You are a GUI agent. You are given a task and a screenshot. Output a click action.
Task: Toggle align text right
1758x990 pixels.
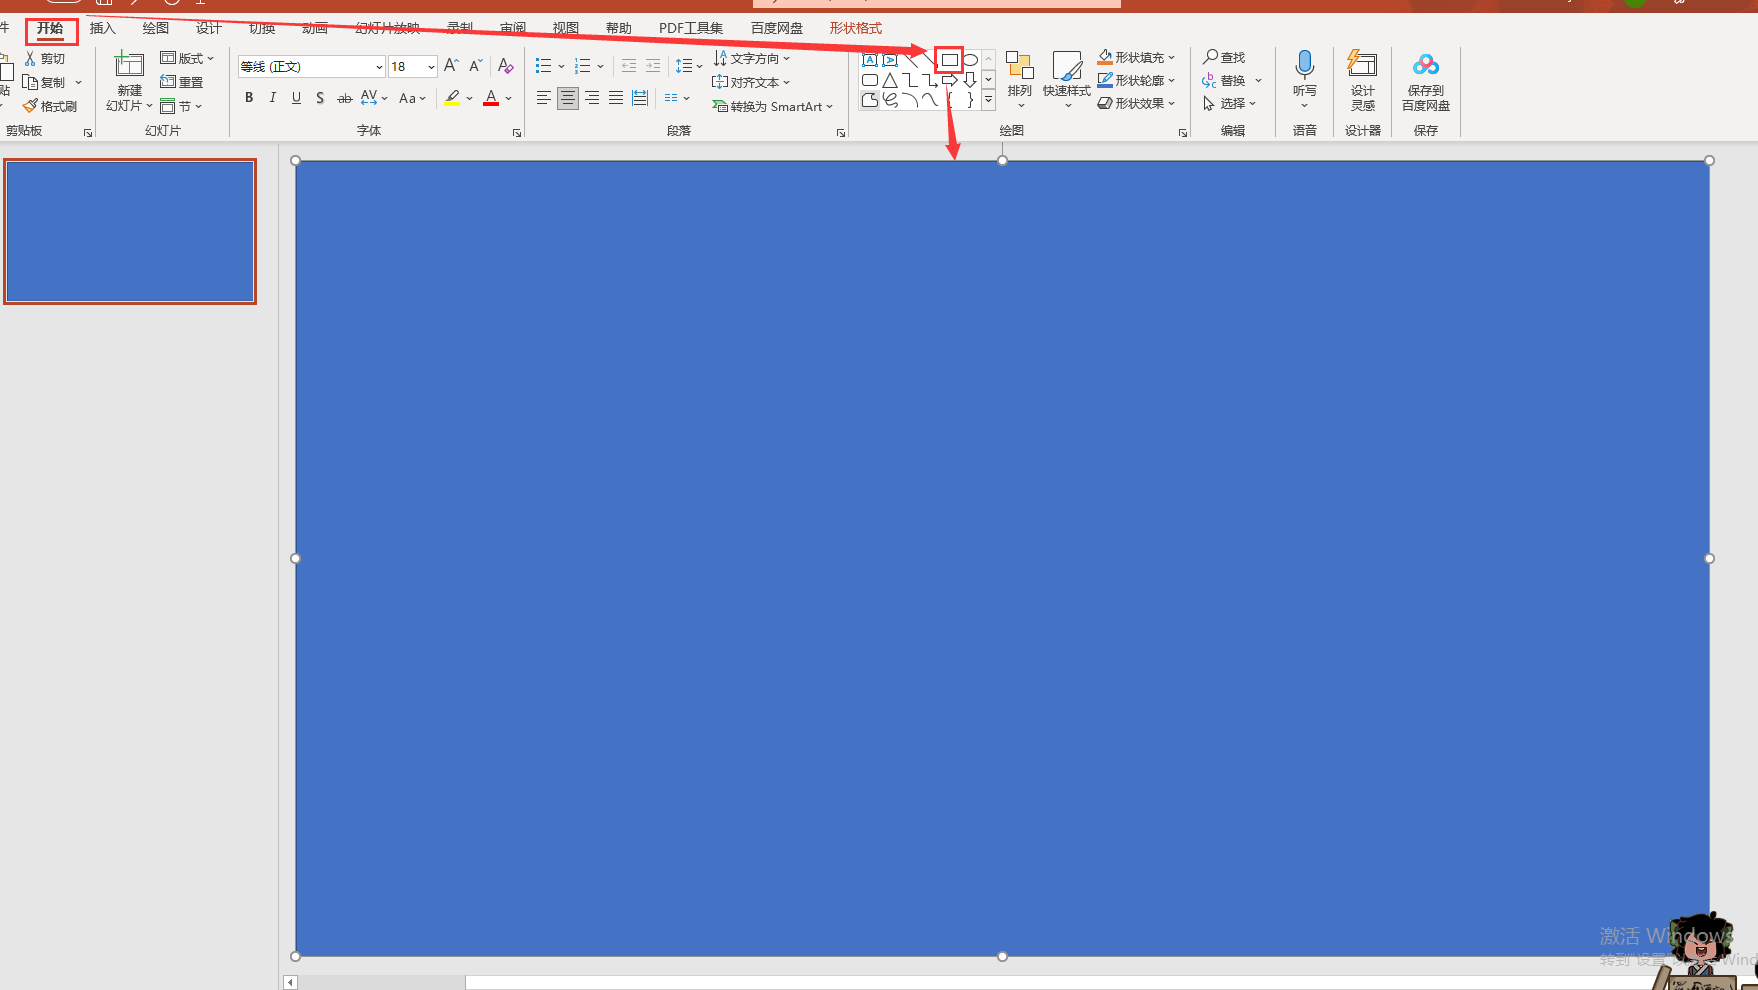tap(592, 98)
